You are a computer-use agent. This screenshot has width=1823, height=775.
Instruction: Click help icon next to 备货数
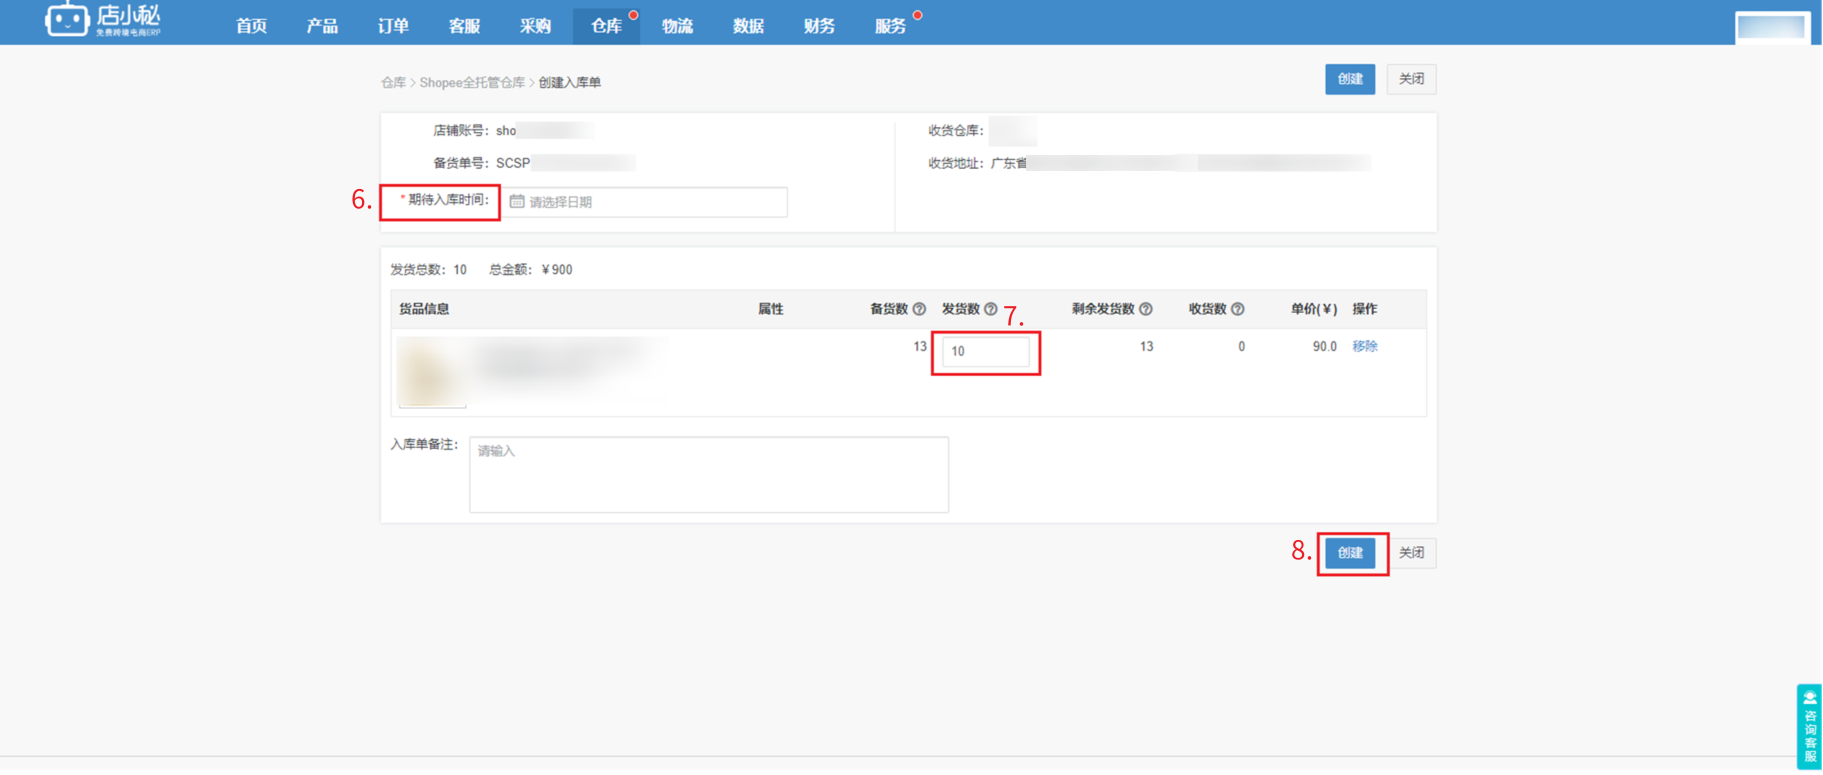[x=919, y=309]
